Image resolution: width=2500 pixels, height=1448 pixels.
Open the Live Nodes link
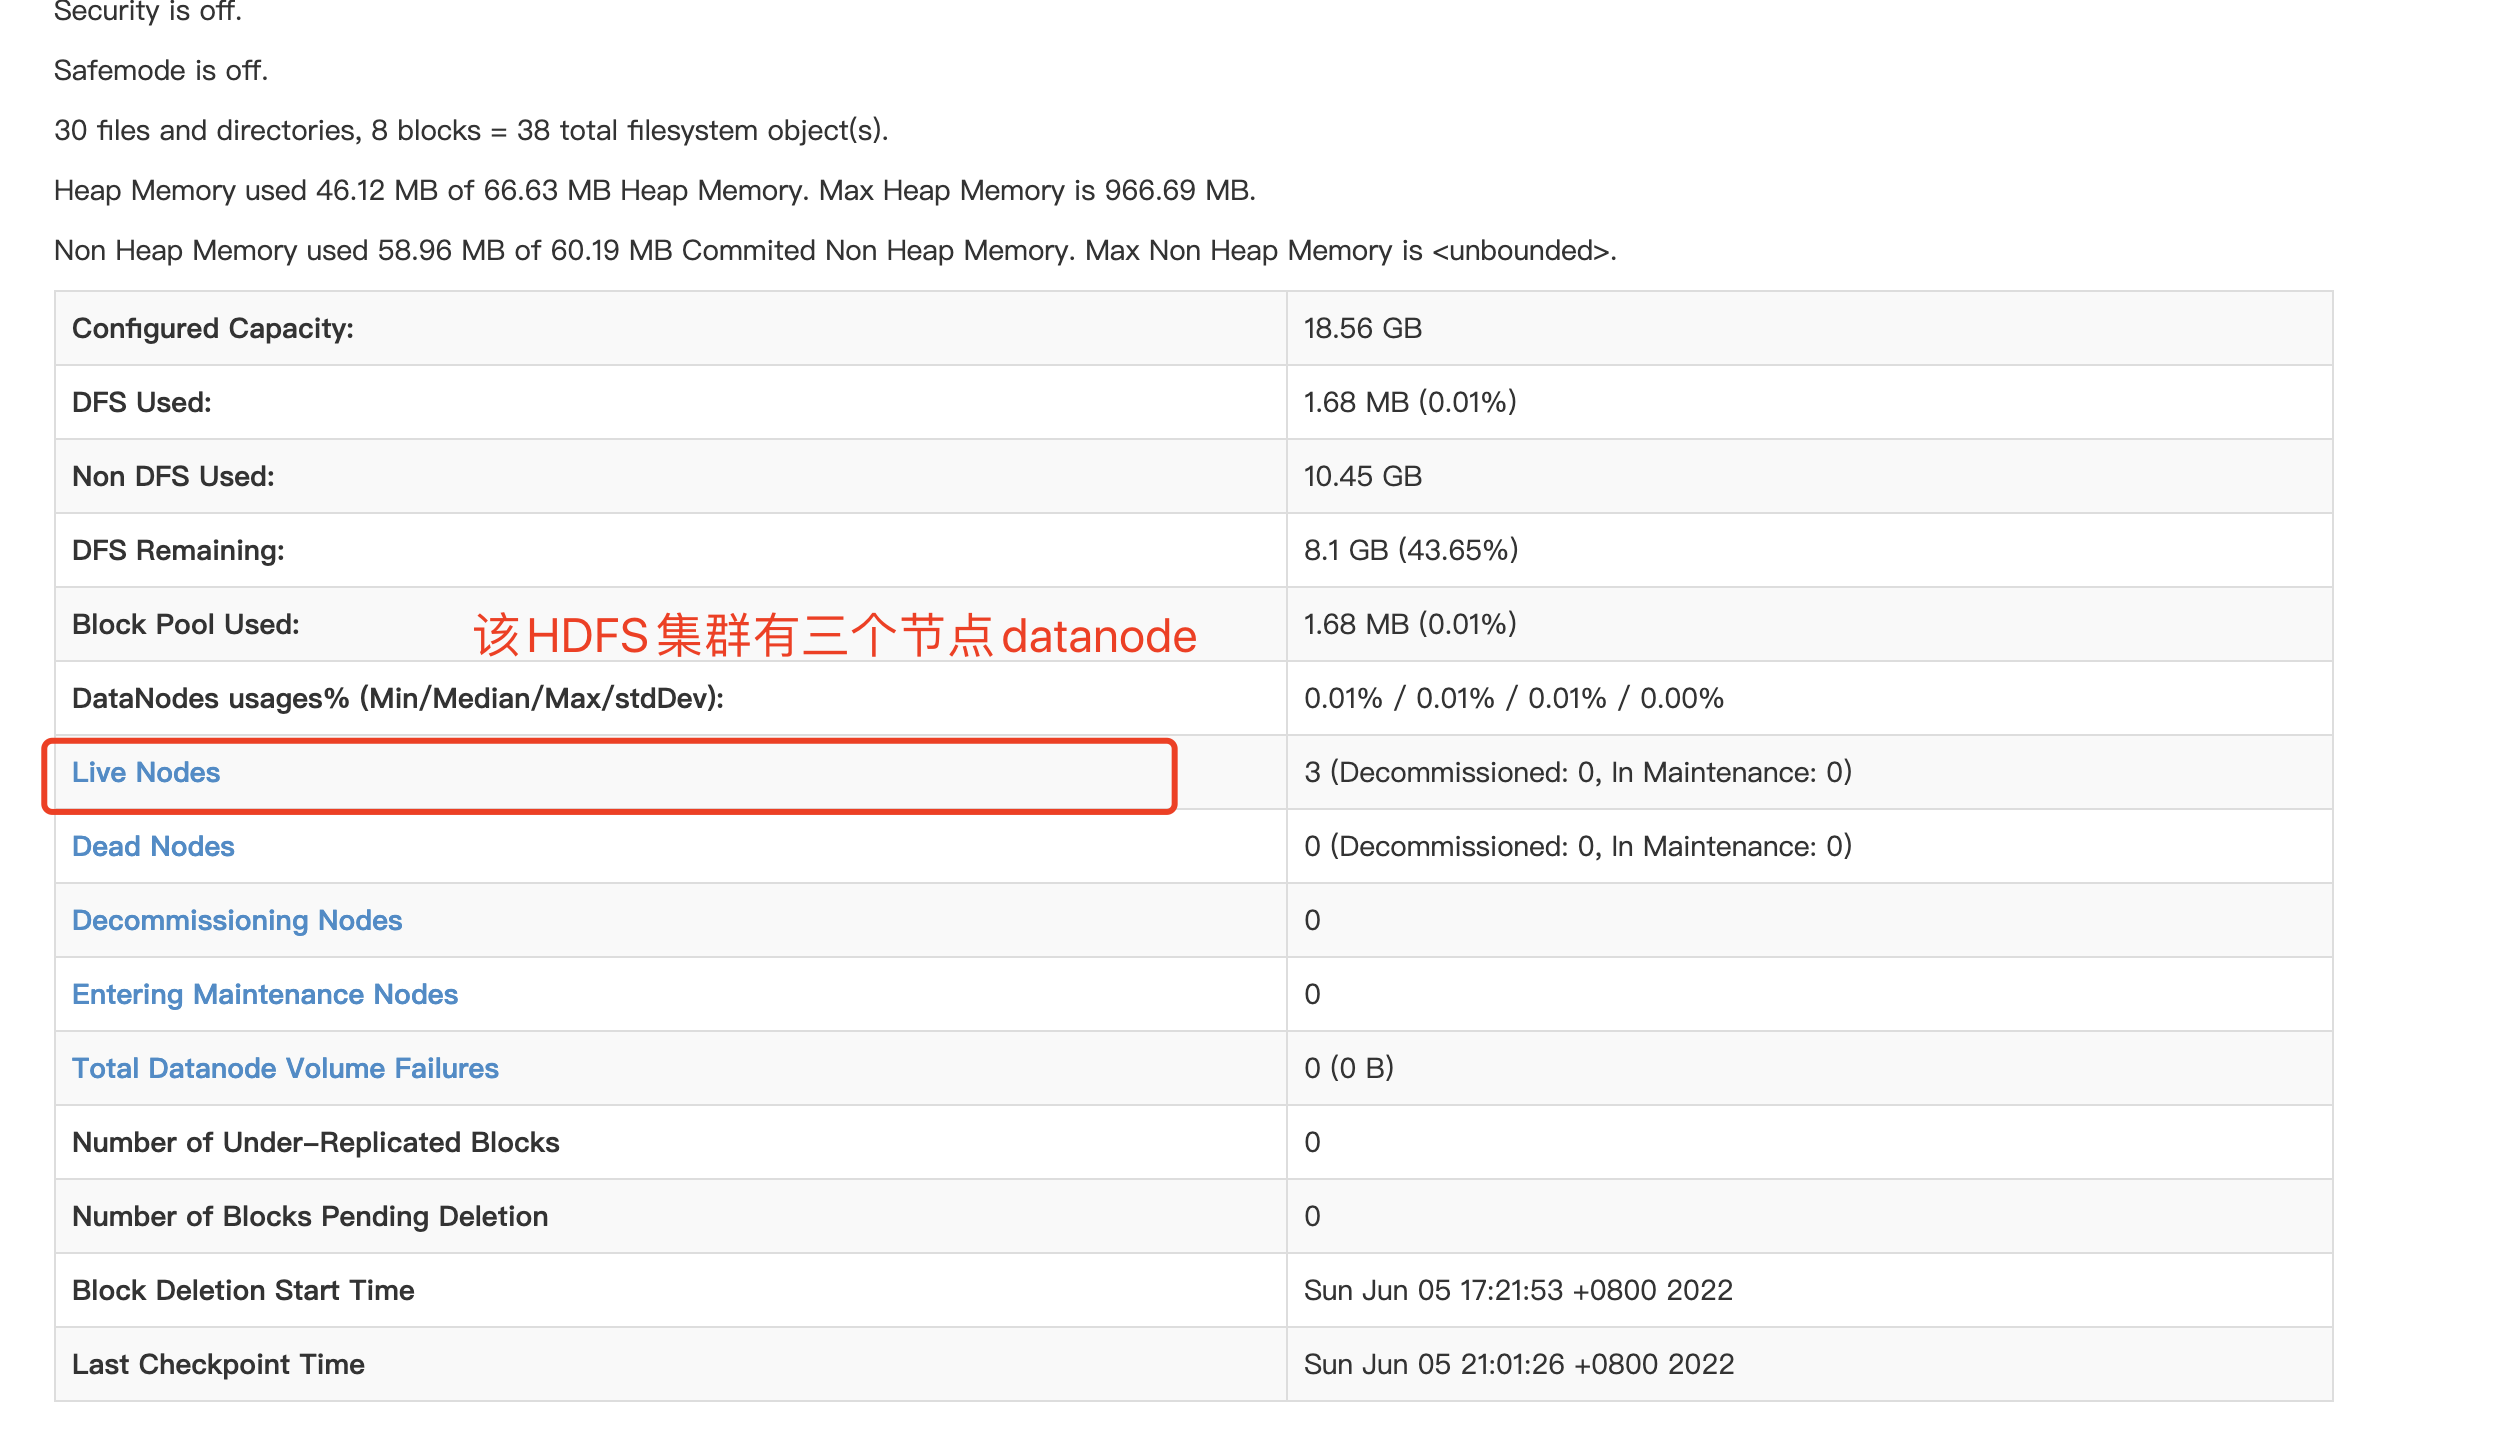(x=146, y=772)
